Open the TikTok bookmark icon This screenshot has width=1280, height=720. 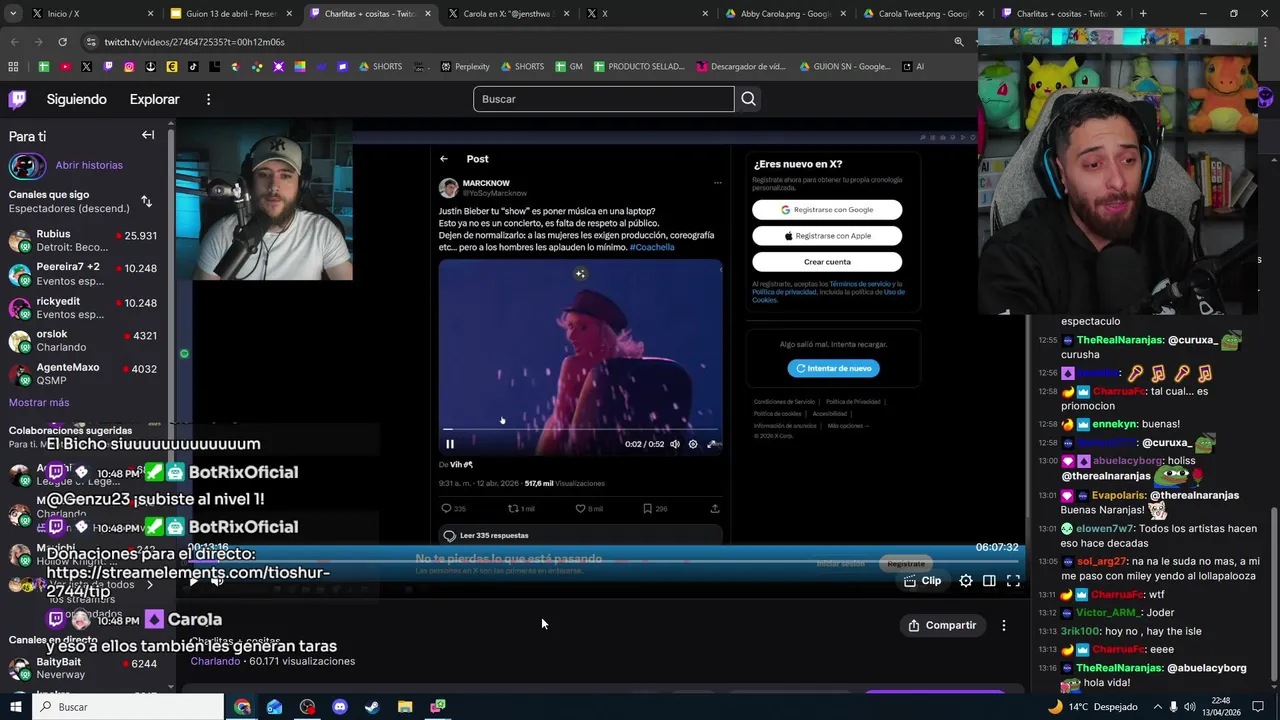click(x=193, y=67)
